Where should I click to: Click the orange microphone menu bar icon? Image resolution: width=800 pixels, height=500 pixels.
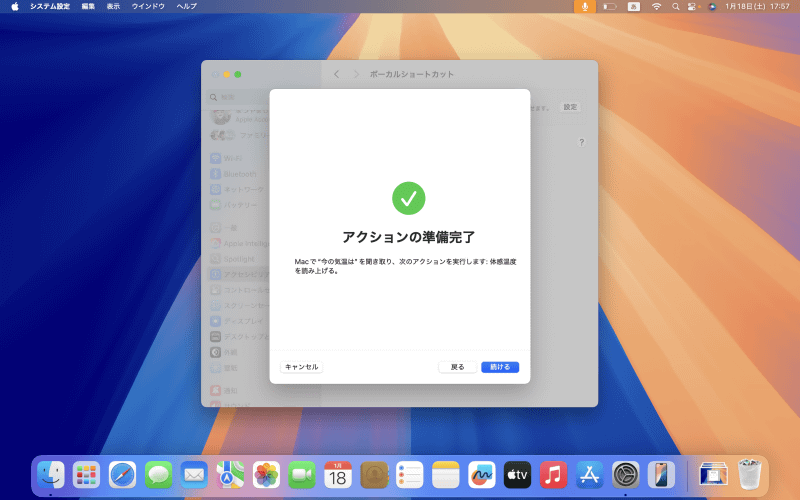(x=585, y=6)
